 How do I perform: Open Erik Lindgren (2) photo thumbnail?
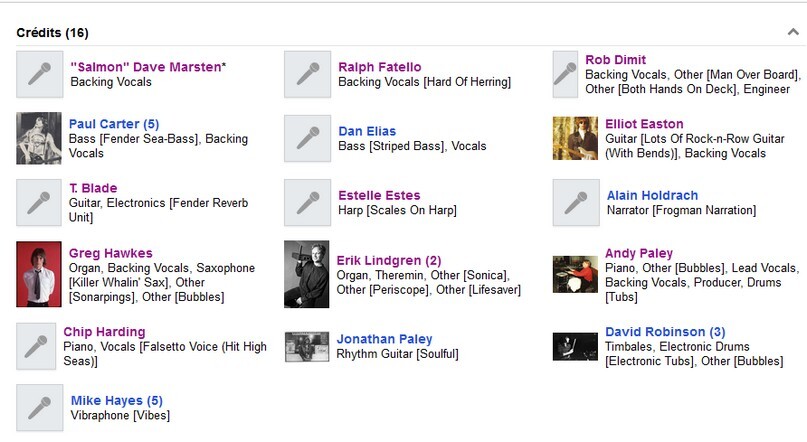[x=307, y=274]
